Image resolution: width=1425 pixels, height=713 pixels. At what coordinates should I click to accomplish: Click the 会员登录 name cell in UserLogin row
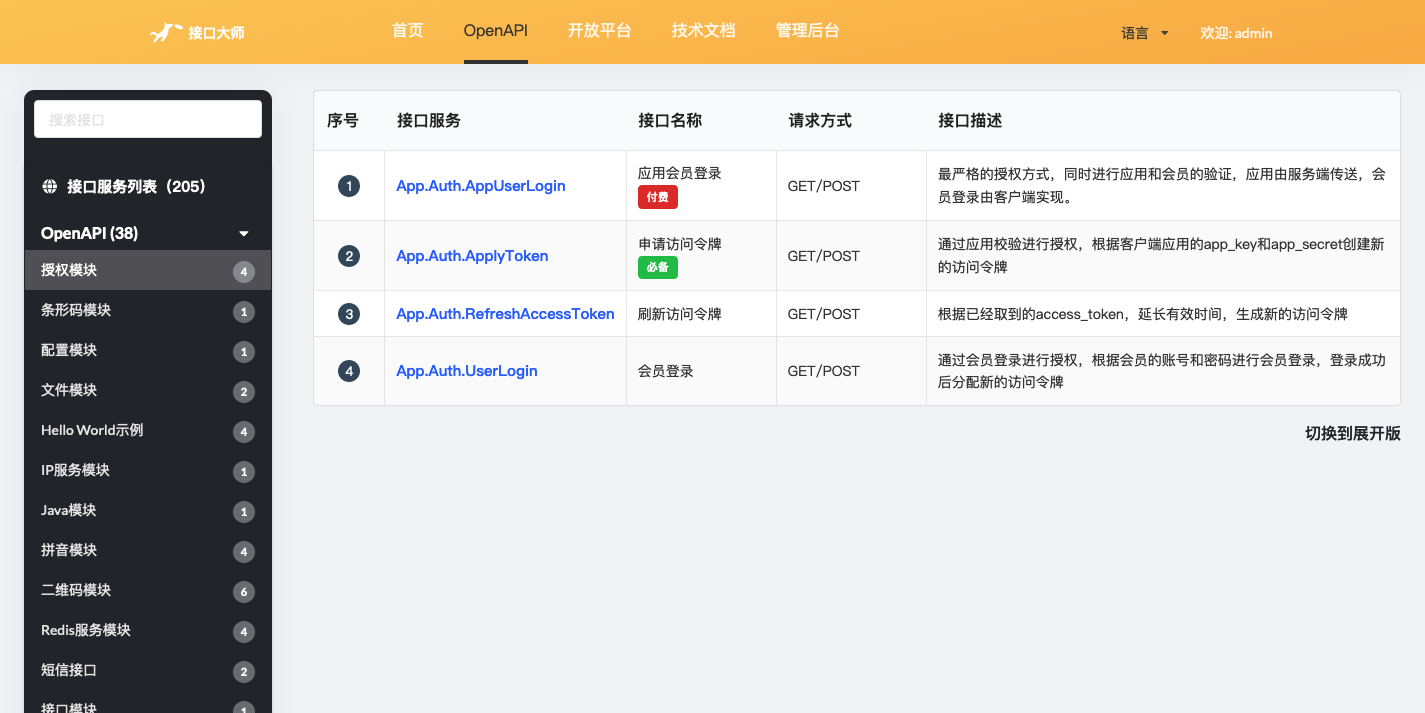[x=666, y=371]
